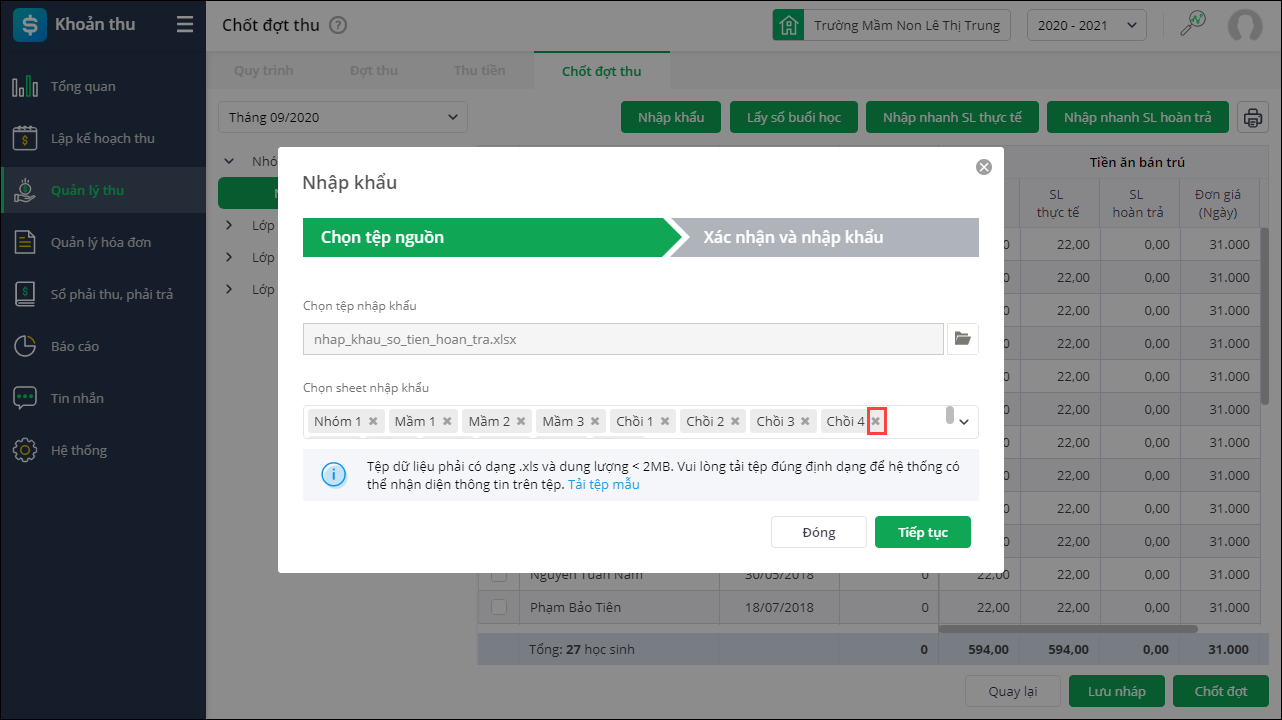Select the Chốt đợt thu tab

coord(602,71)
